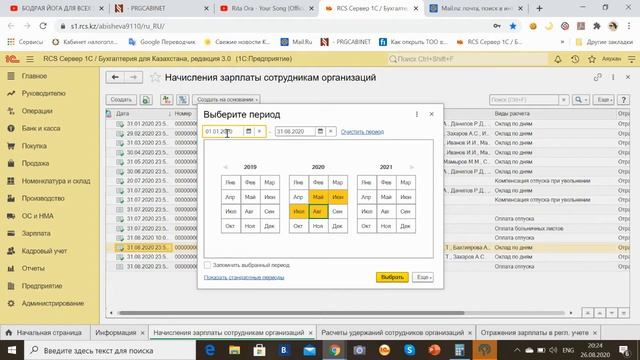
Task: Expand the Еще dropdown in the list toolbar
Action: point(603,100)
